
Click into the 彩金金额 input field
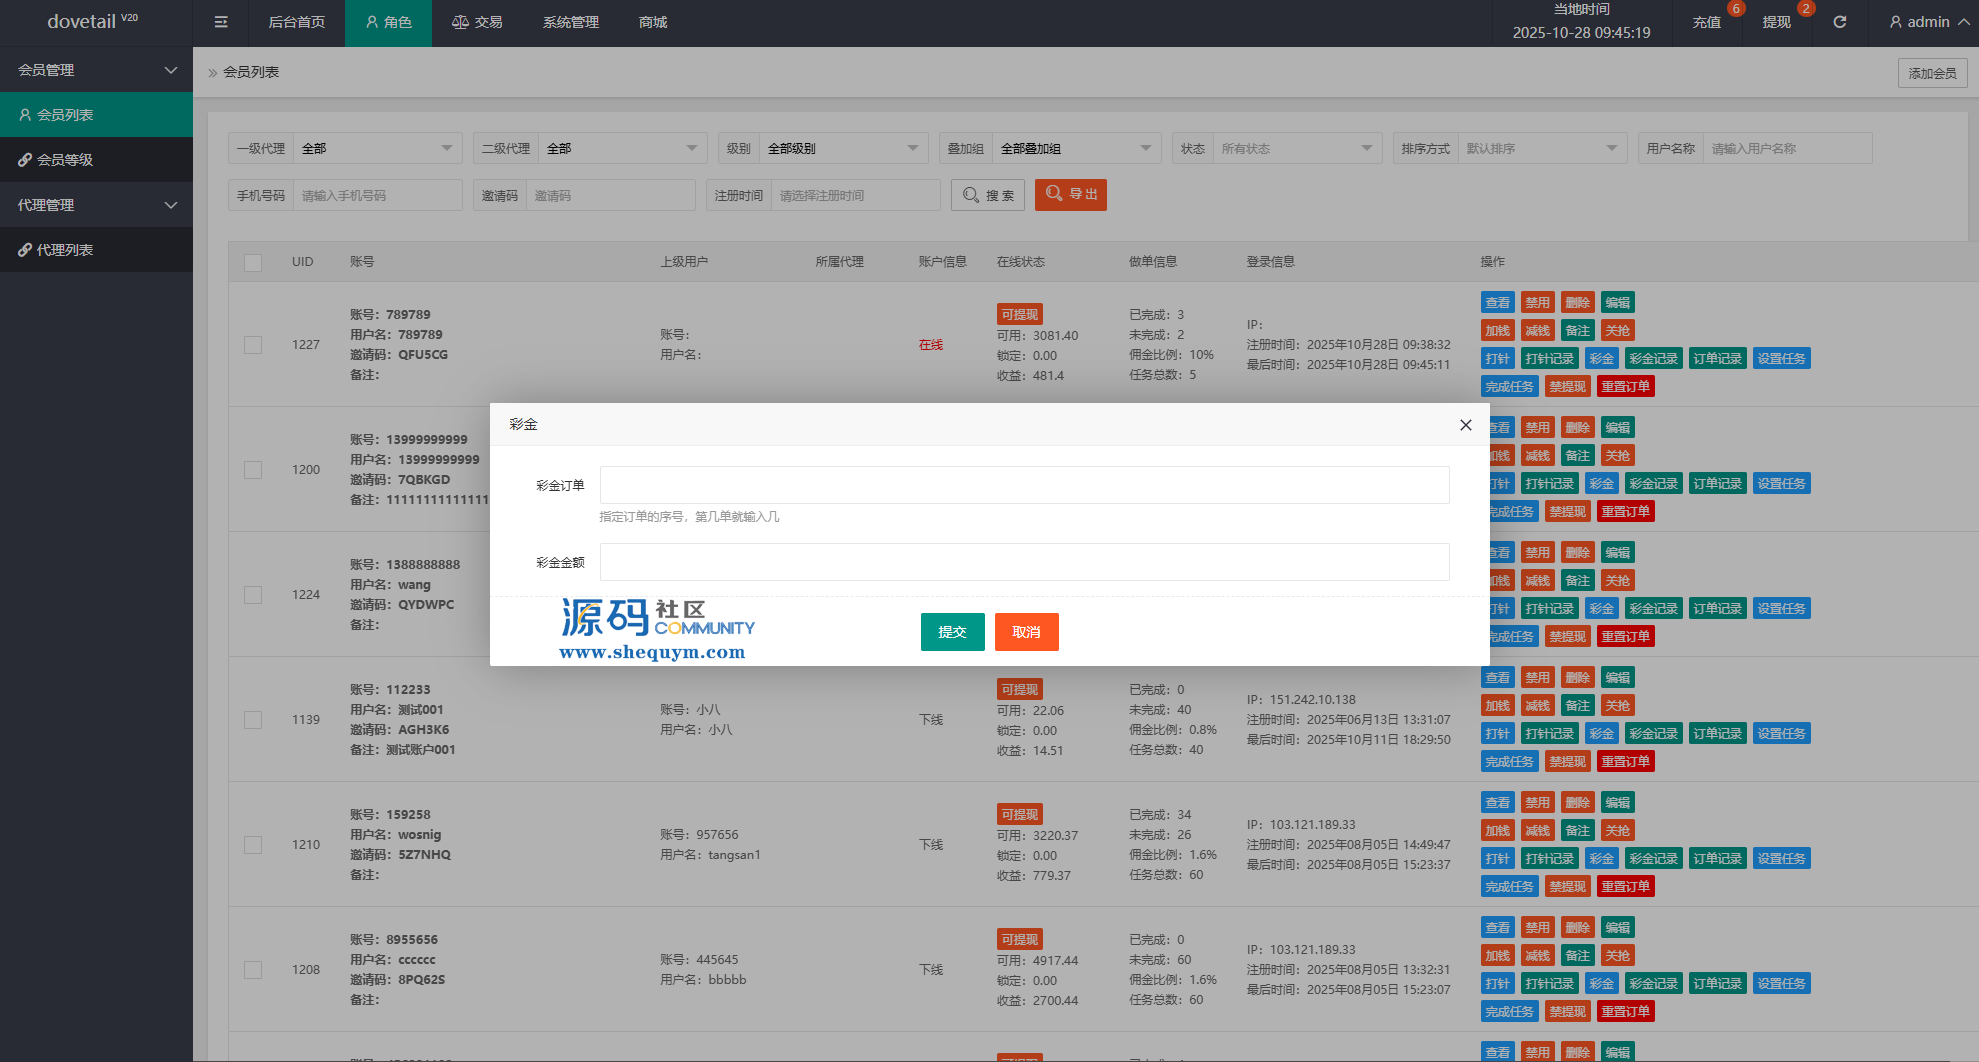click(1024, 562)
